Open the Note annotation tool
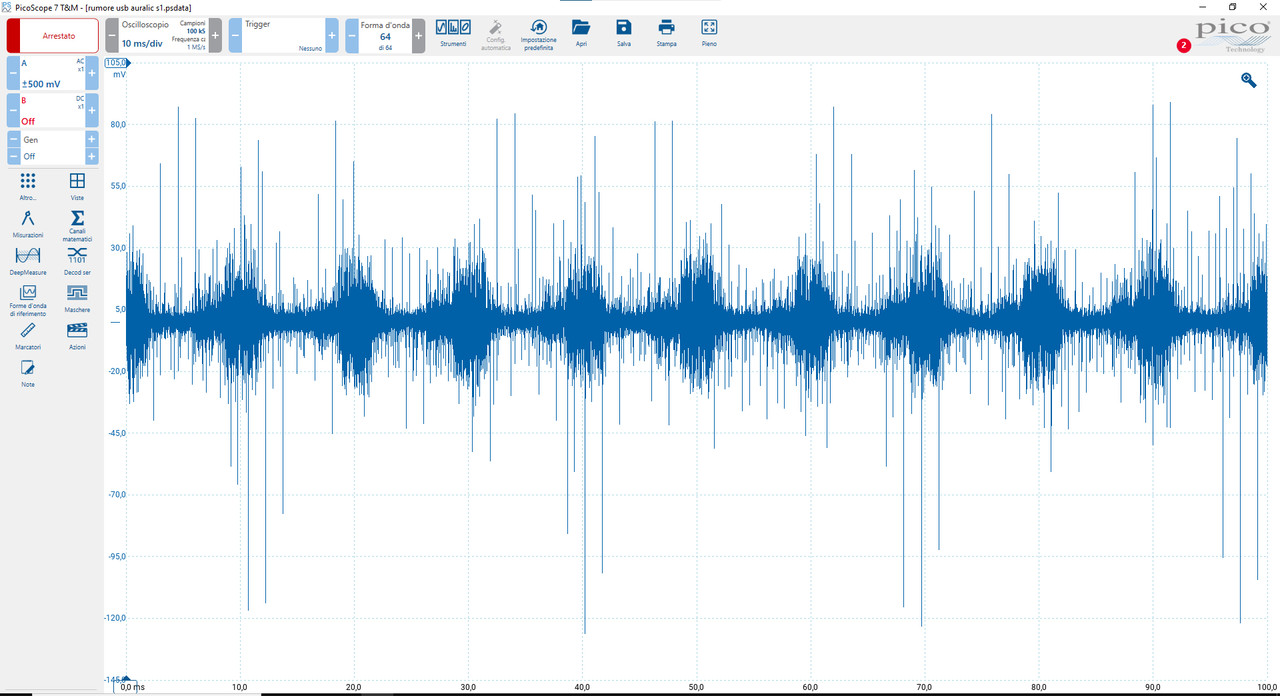This screenshot has width=1280, height=696. [28, 373]
